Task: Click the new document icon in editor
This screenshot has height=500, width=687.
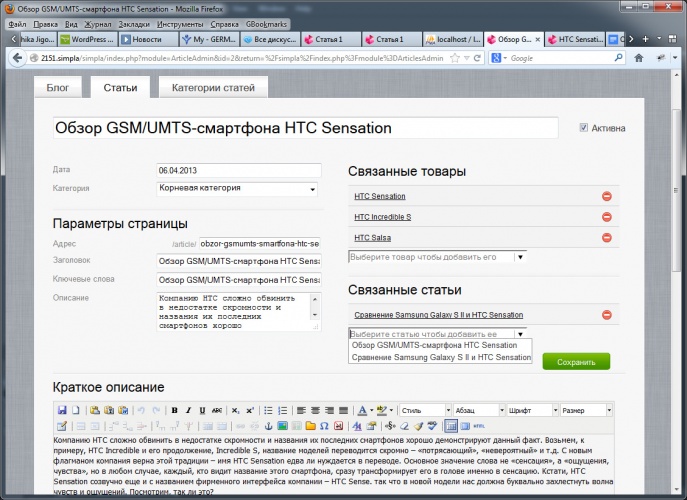Action: click(x=76, y=411)
